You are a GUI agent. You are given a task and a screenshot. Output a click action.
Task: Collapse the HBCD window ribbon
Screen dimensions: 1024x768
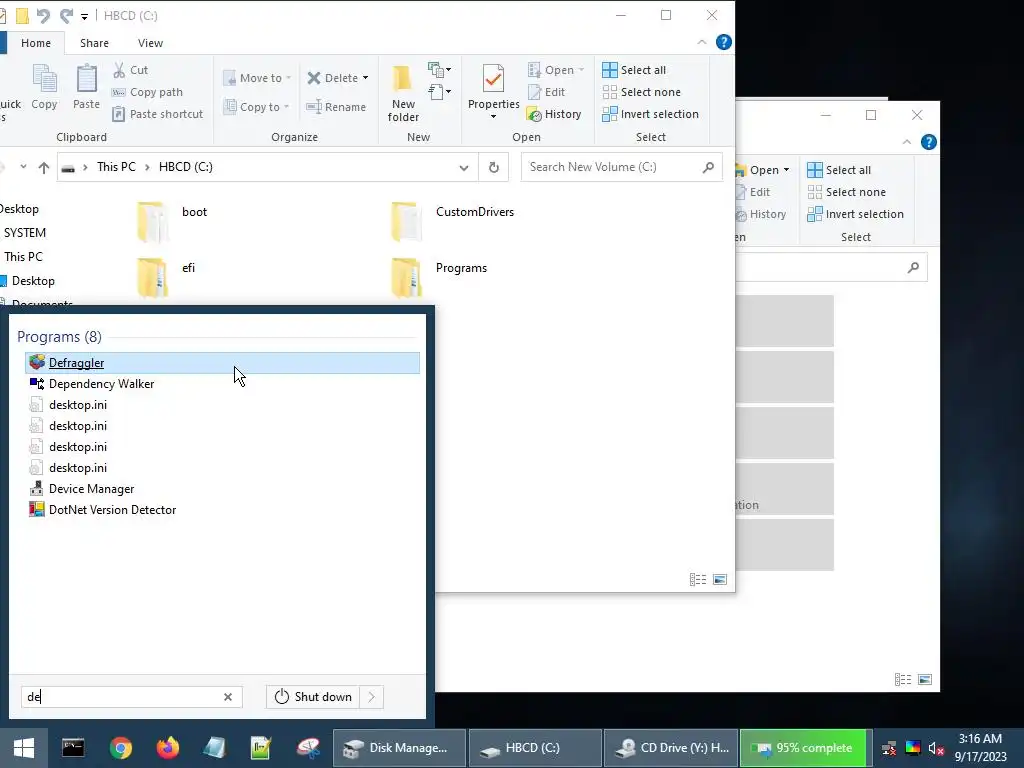click(701, 42)
